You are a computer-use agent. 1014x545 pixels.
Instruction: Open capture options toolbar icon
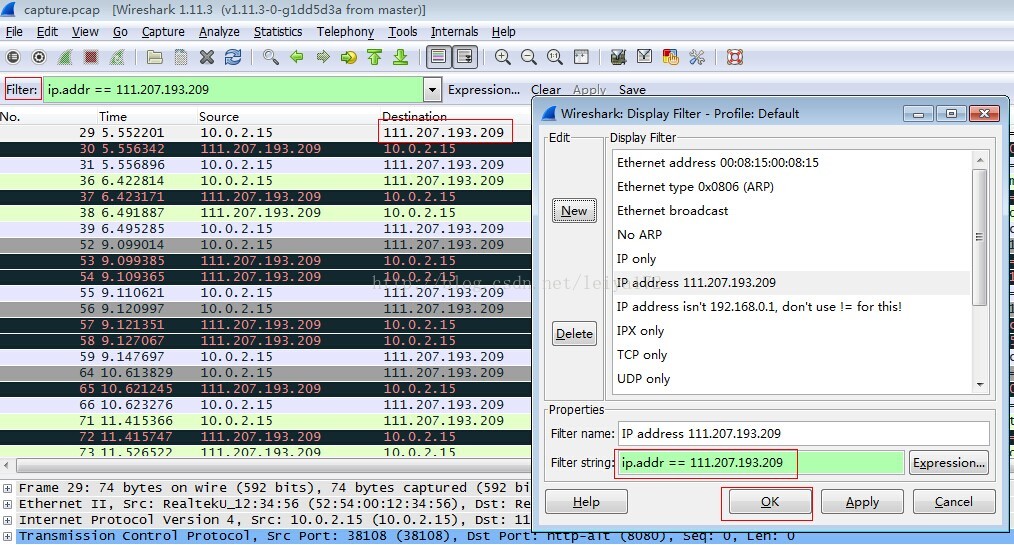tap(39, 58)
